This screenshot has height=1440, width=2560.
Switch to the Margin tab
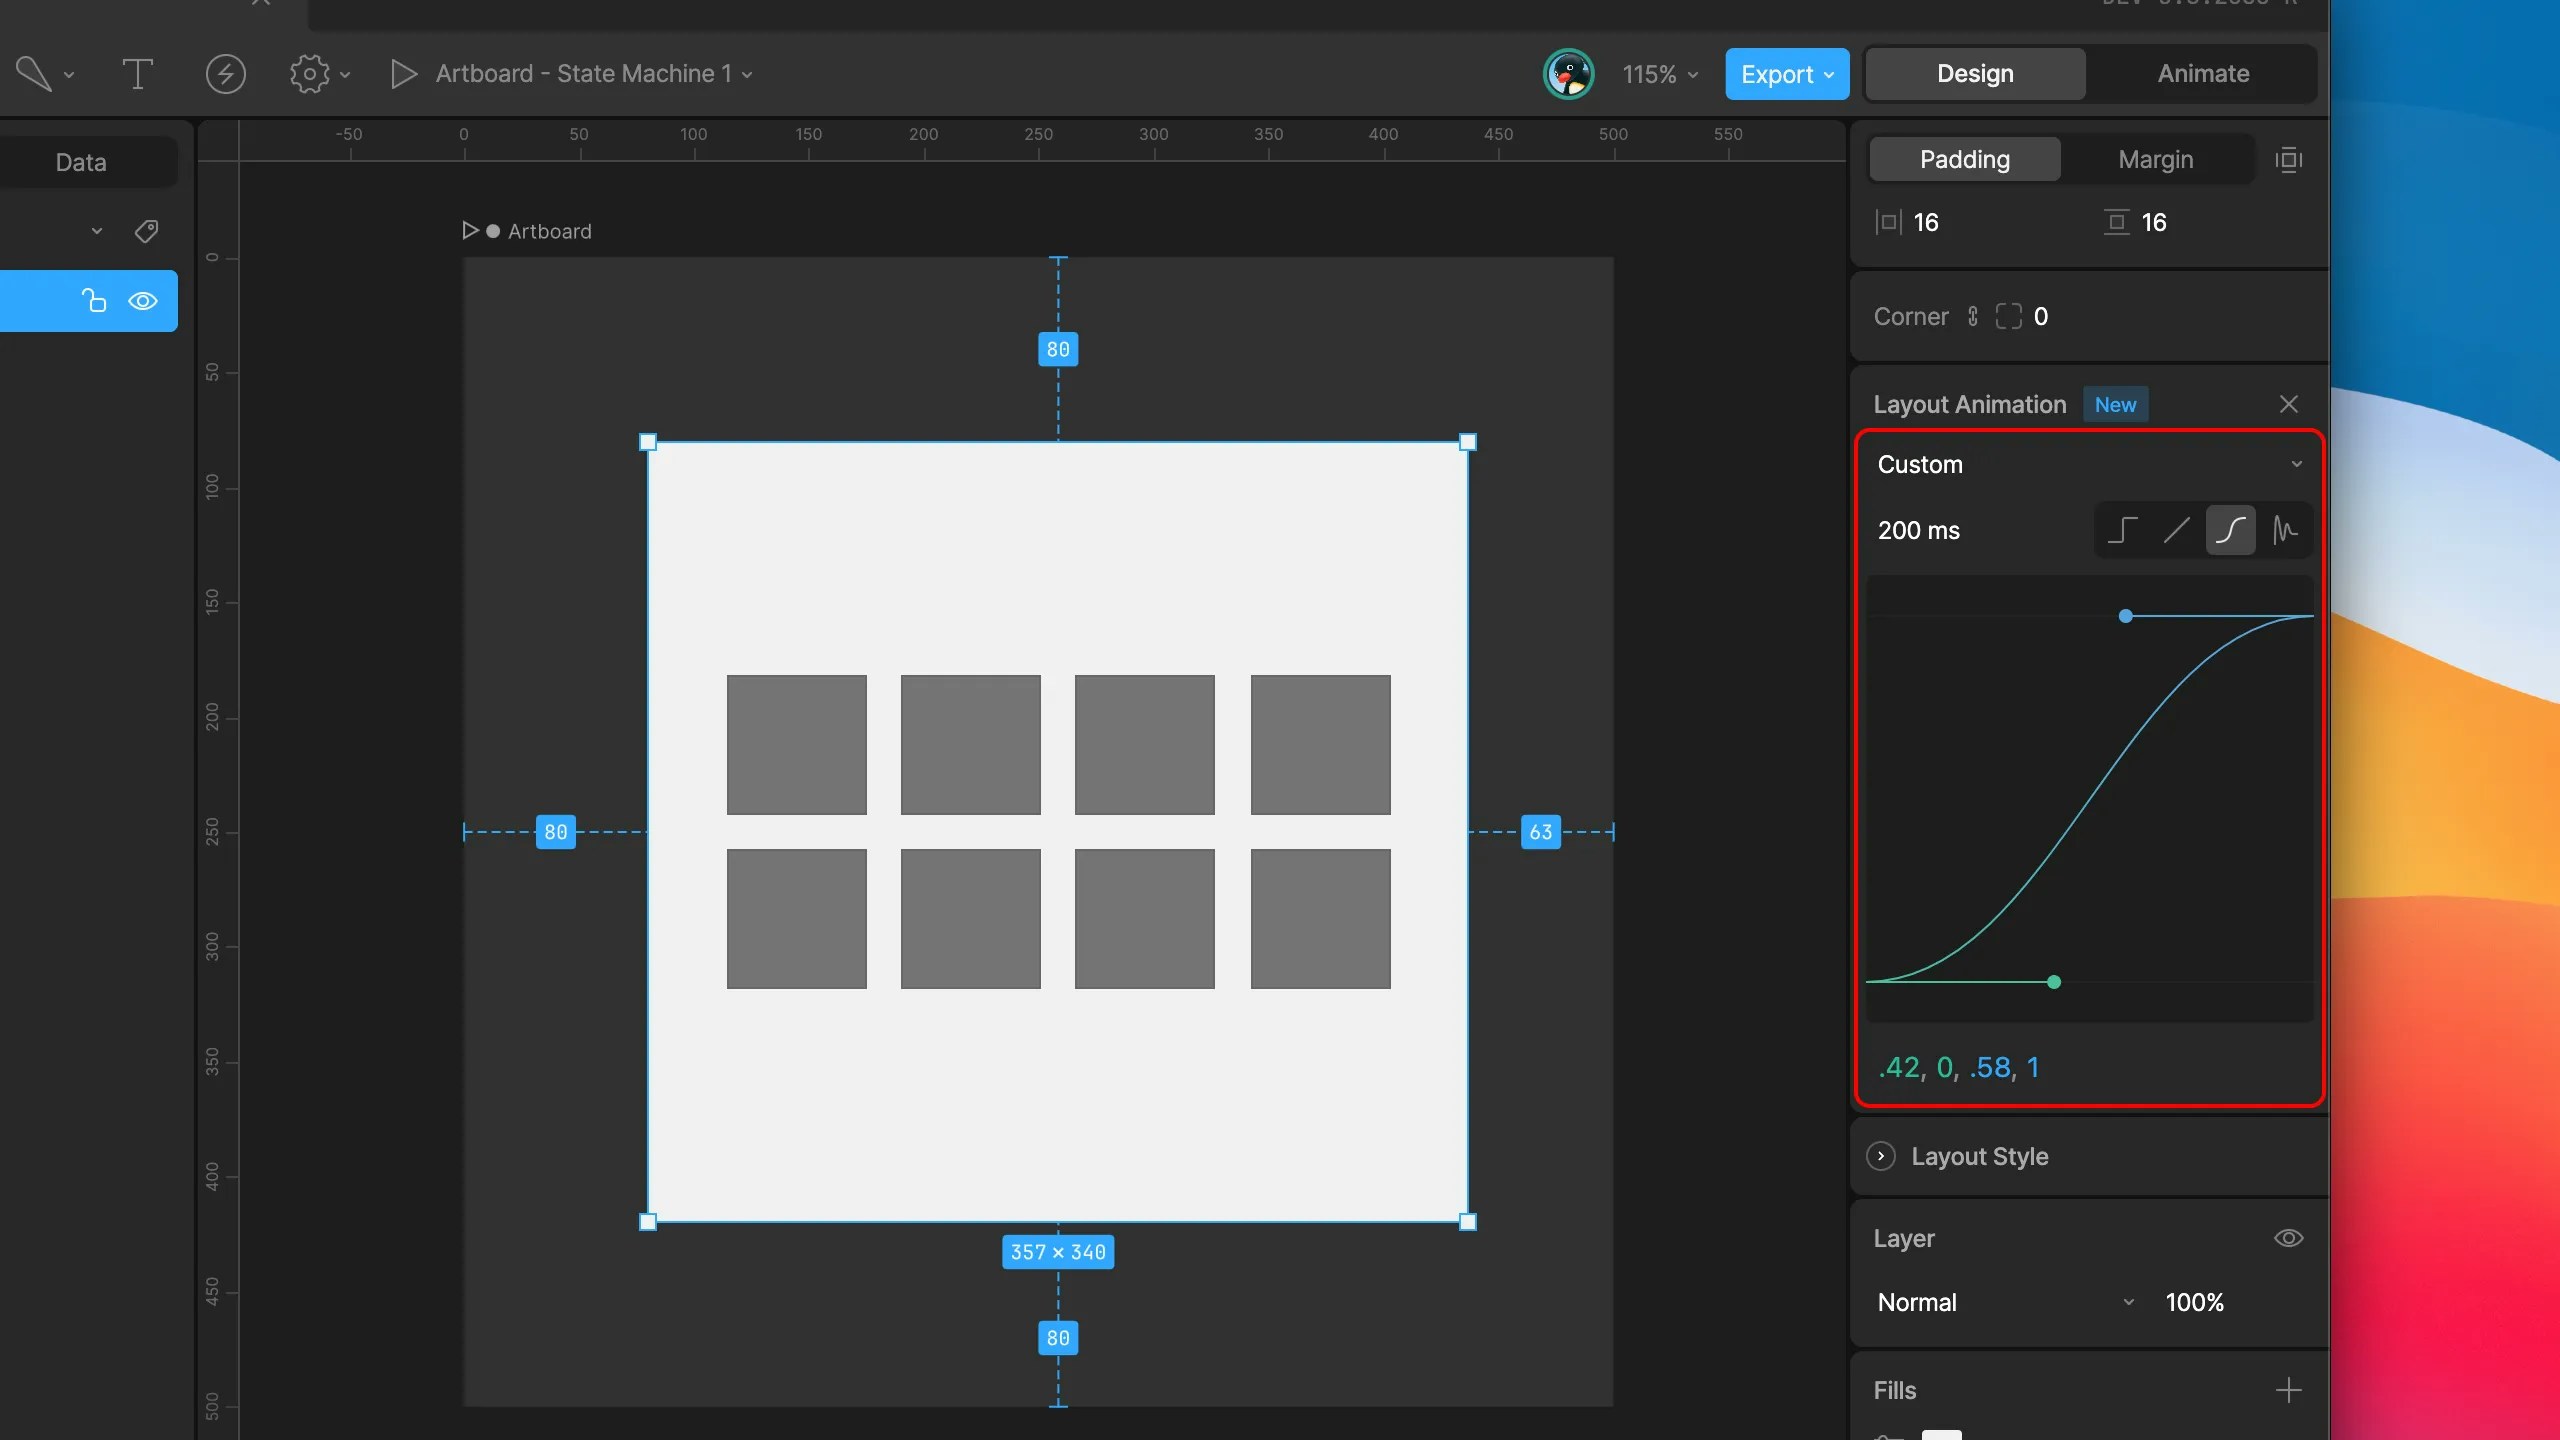(2155, 160)
